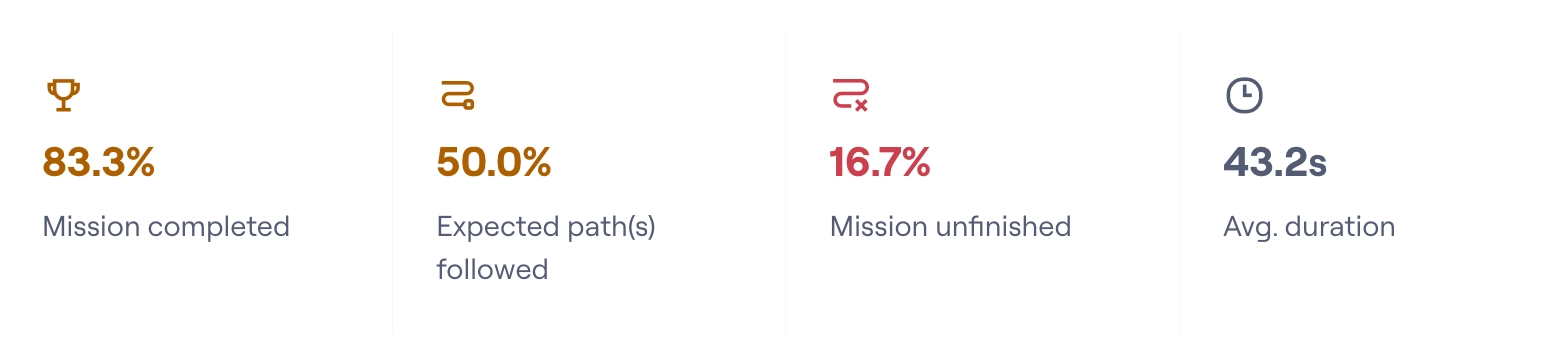Click the word 'Expected' under 50.0%
Screen dimensions: 1568x362
tap(494, 227)
